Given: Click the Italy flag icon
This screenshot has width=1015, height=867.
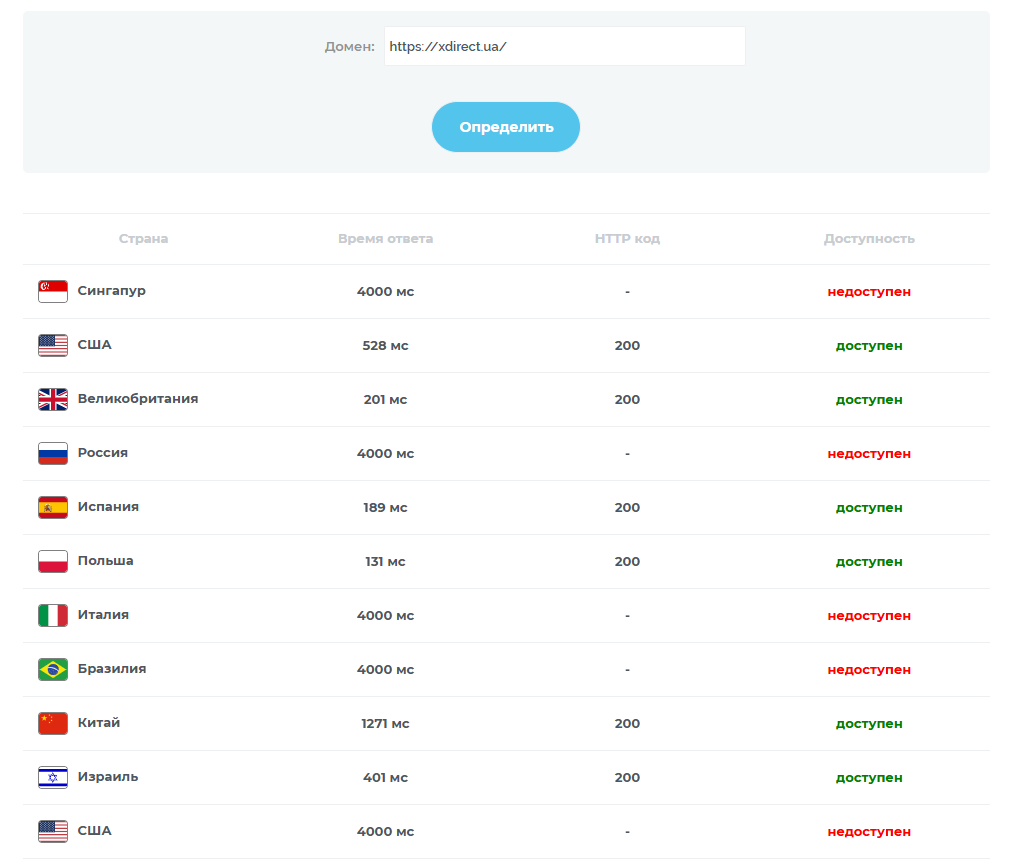Looking at the screenshot, I should (53, 615).
